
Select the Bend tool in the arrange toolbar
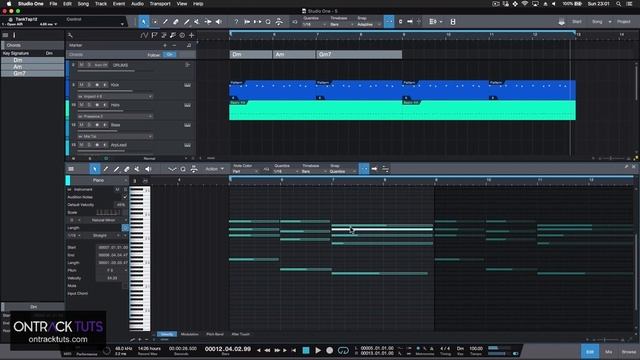coord(208,22)
